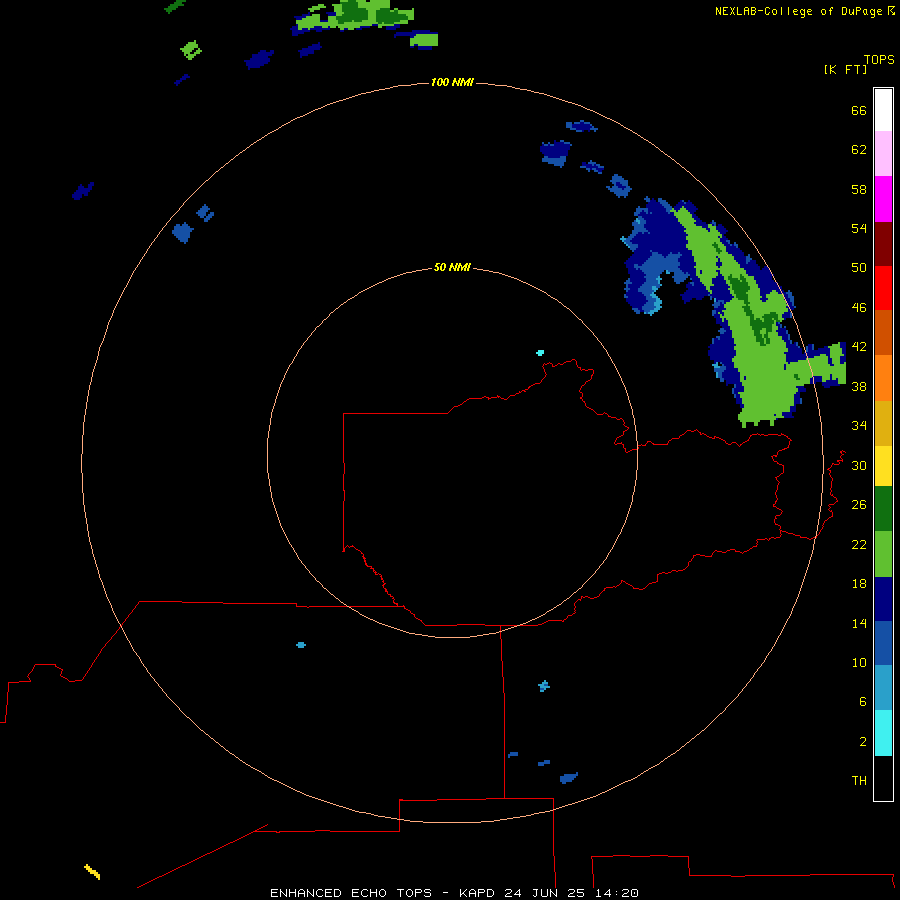The image size is (900, 900).
Task: Click the "14:20" time stamp
Action: point(617,893)
